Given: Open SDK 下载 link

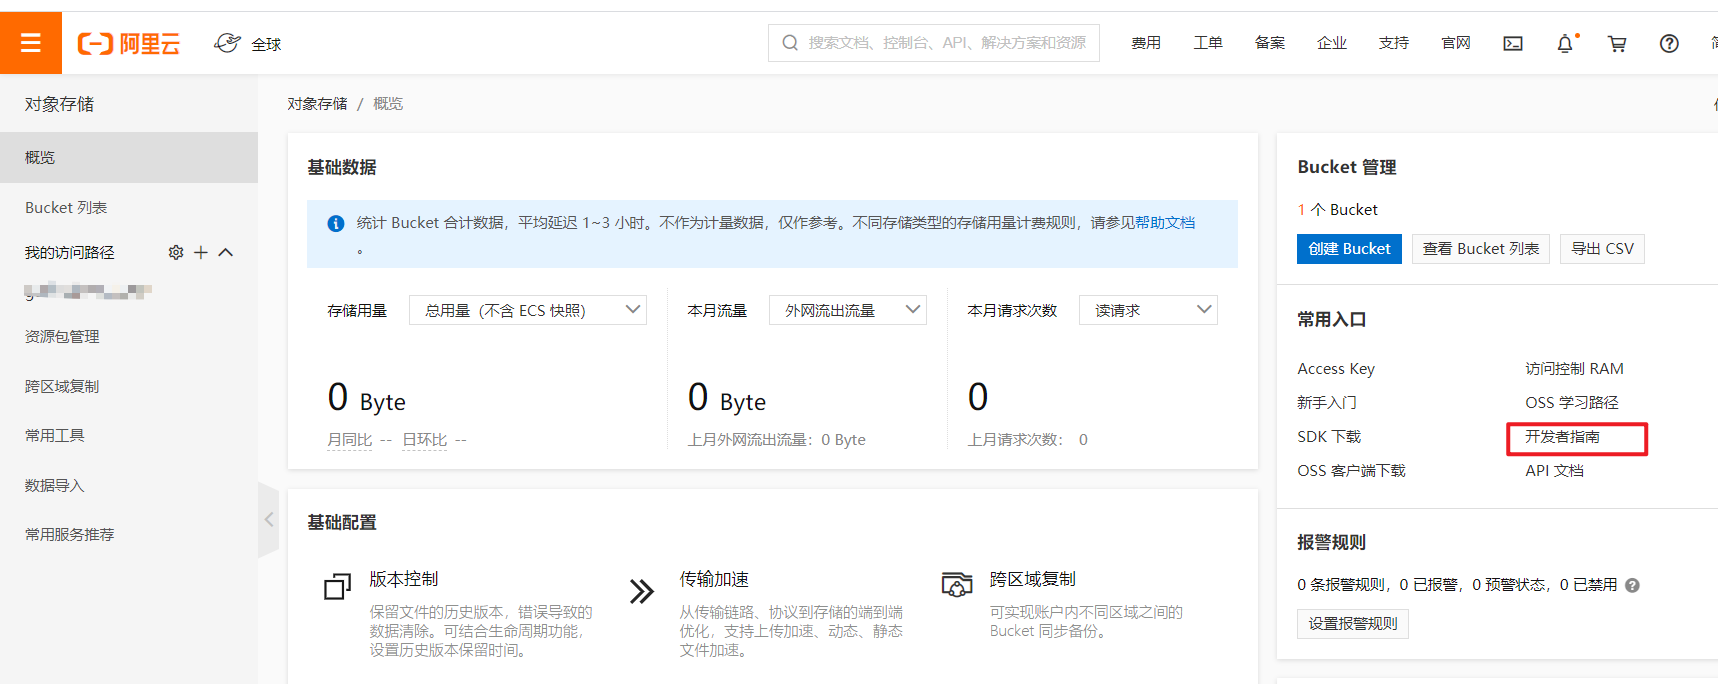Looking at the screenshot, I should (x=1329, y=437).
